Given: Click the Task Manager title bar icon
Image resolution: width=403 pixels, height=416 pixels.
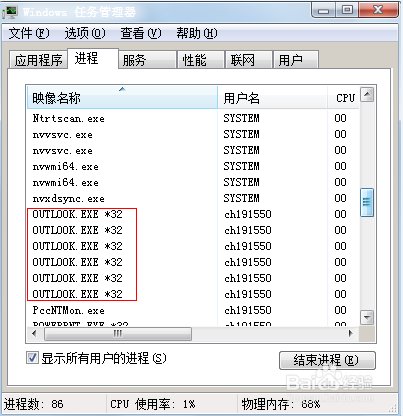Looking at the screenshot, I should click(x=10, y=12).
